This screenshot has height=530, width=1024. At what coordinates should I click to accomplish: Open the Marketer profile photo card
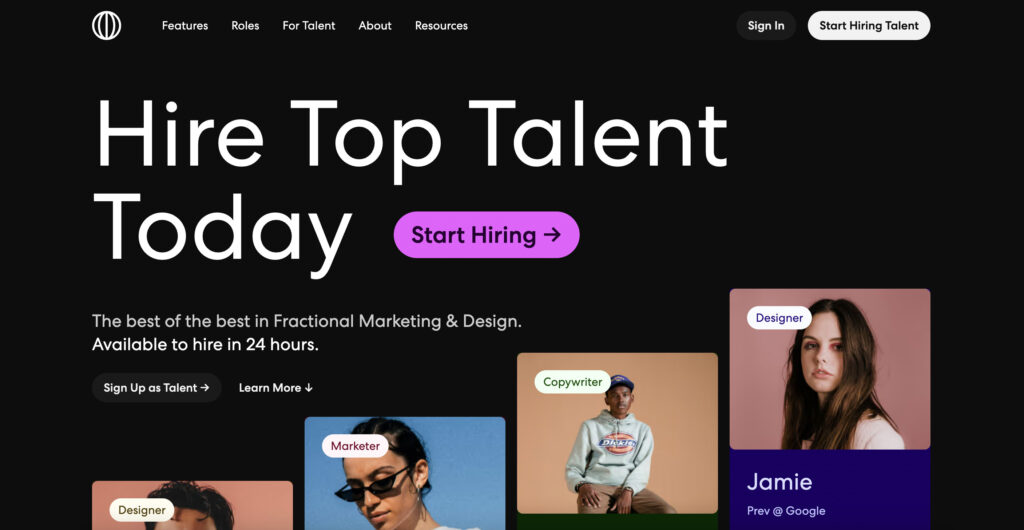pos(405,473)
